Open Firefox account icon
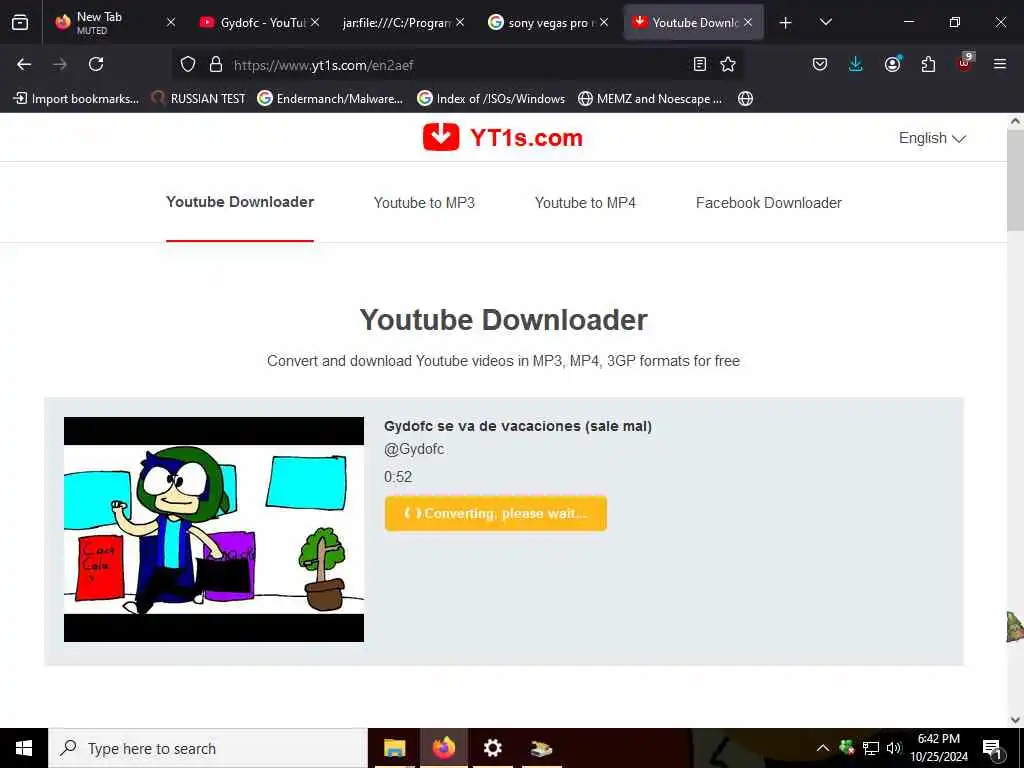 [x=892, y=64]
